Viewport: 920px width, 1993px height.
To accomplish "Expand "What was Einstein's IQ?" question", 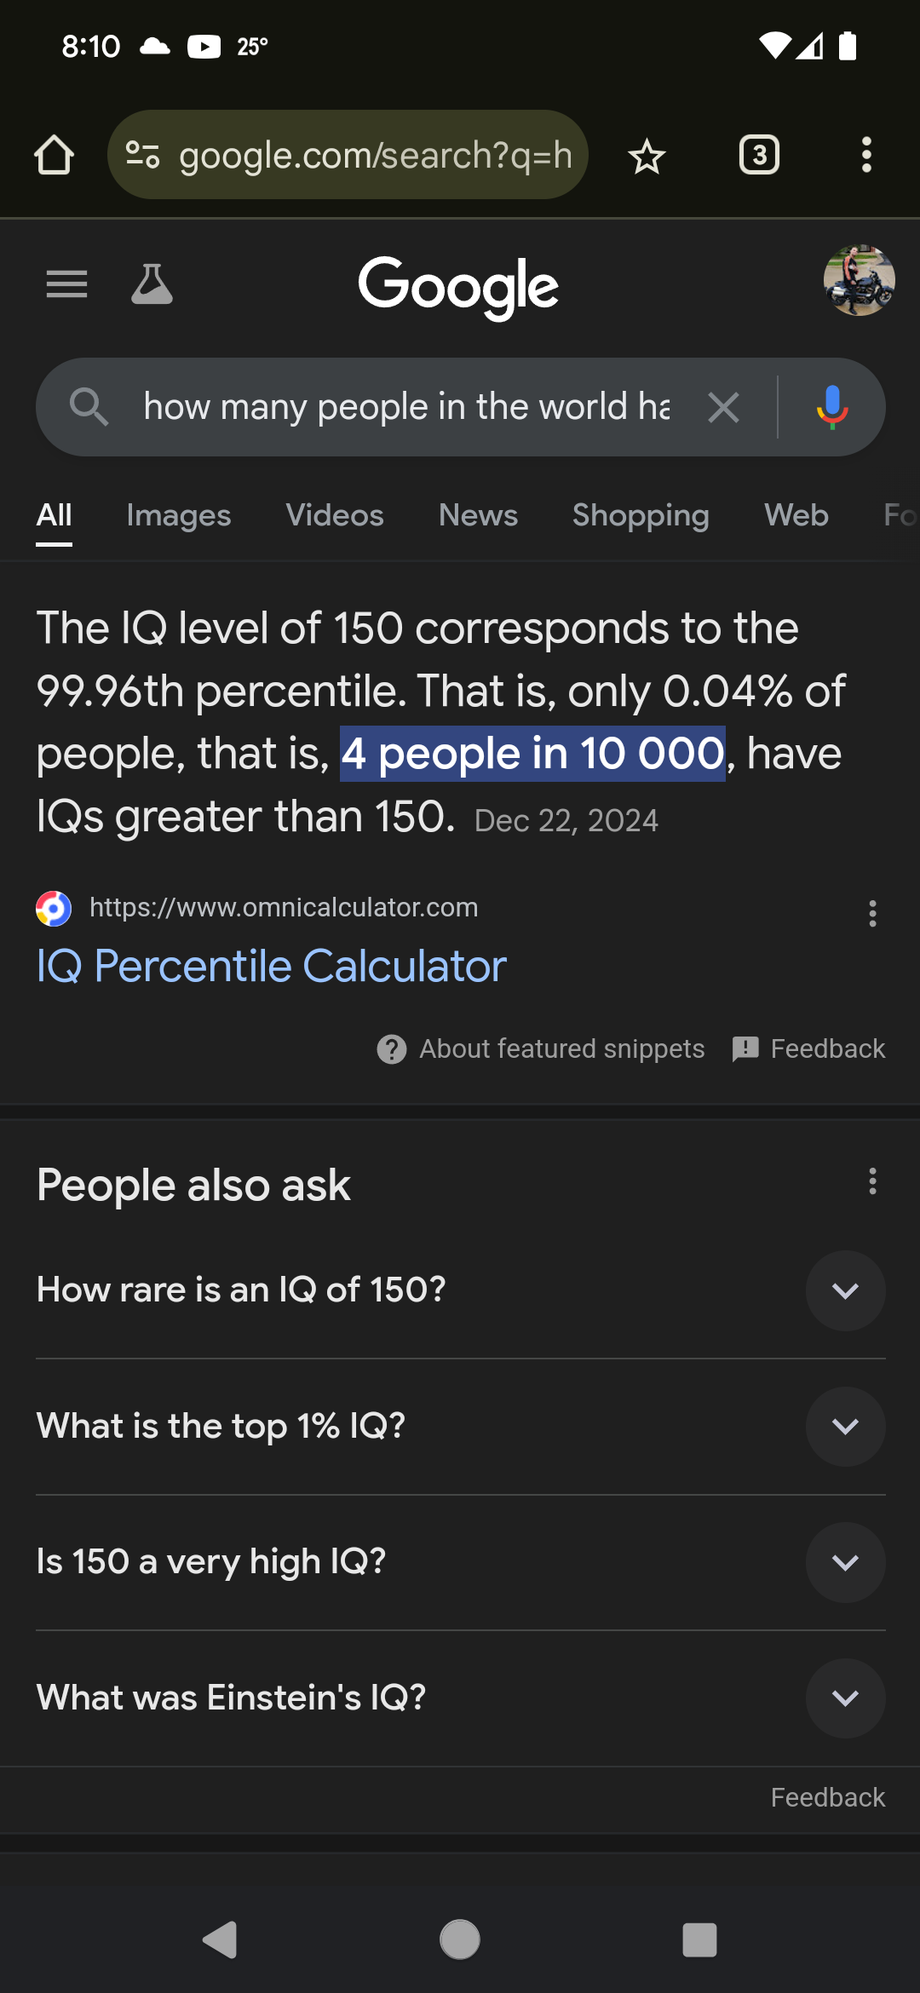I will click(845, 1699).
